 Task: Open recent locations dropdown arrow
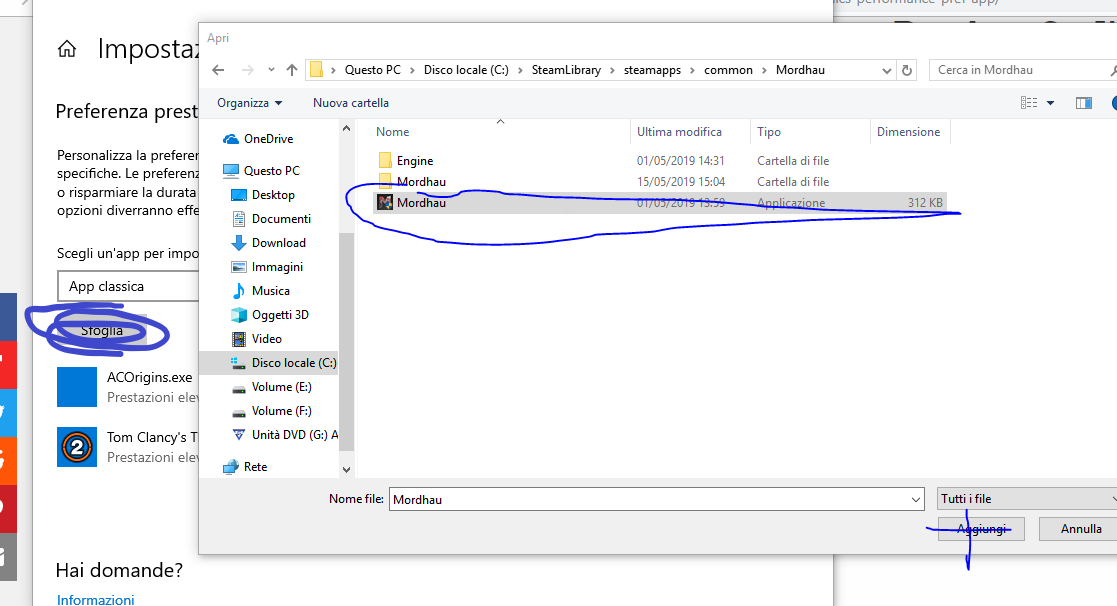(271, 70)
